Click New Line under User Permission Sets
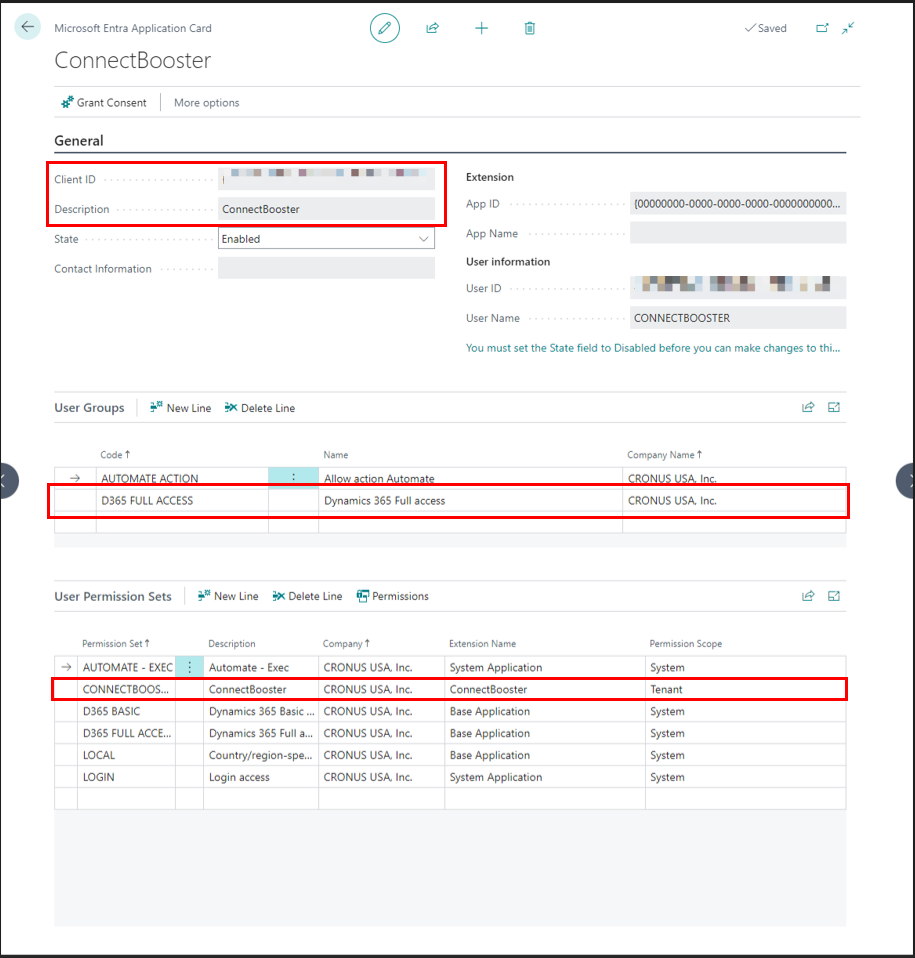915x958 pixels. click(x=228, y=595)
